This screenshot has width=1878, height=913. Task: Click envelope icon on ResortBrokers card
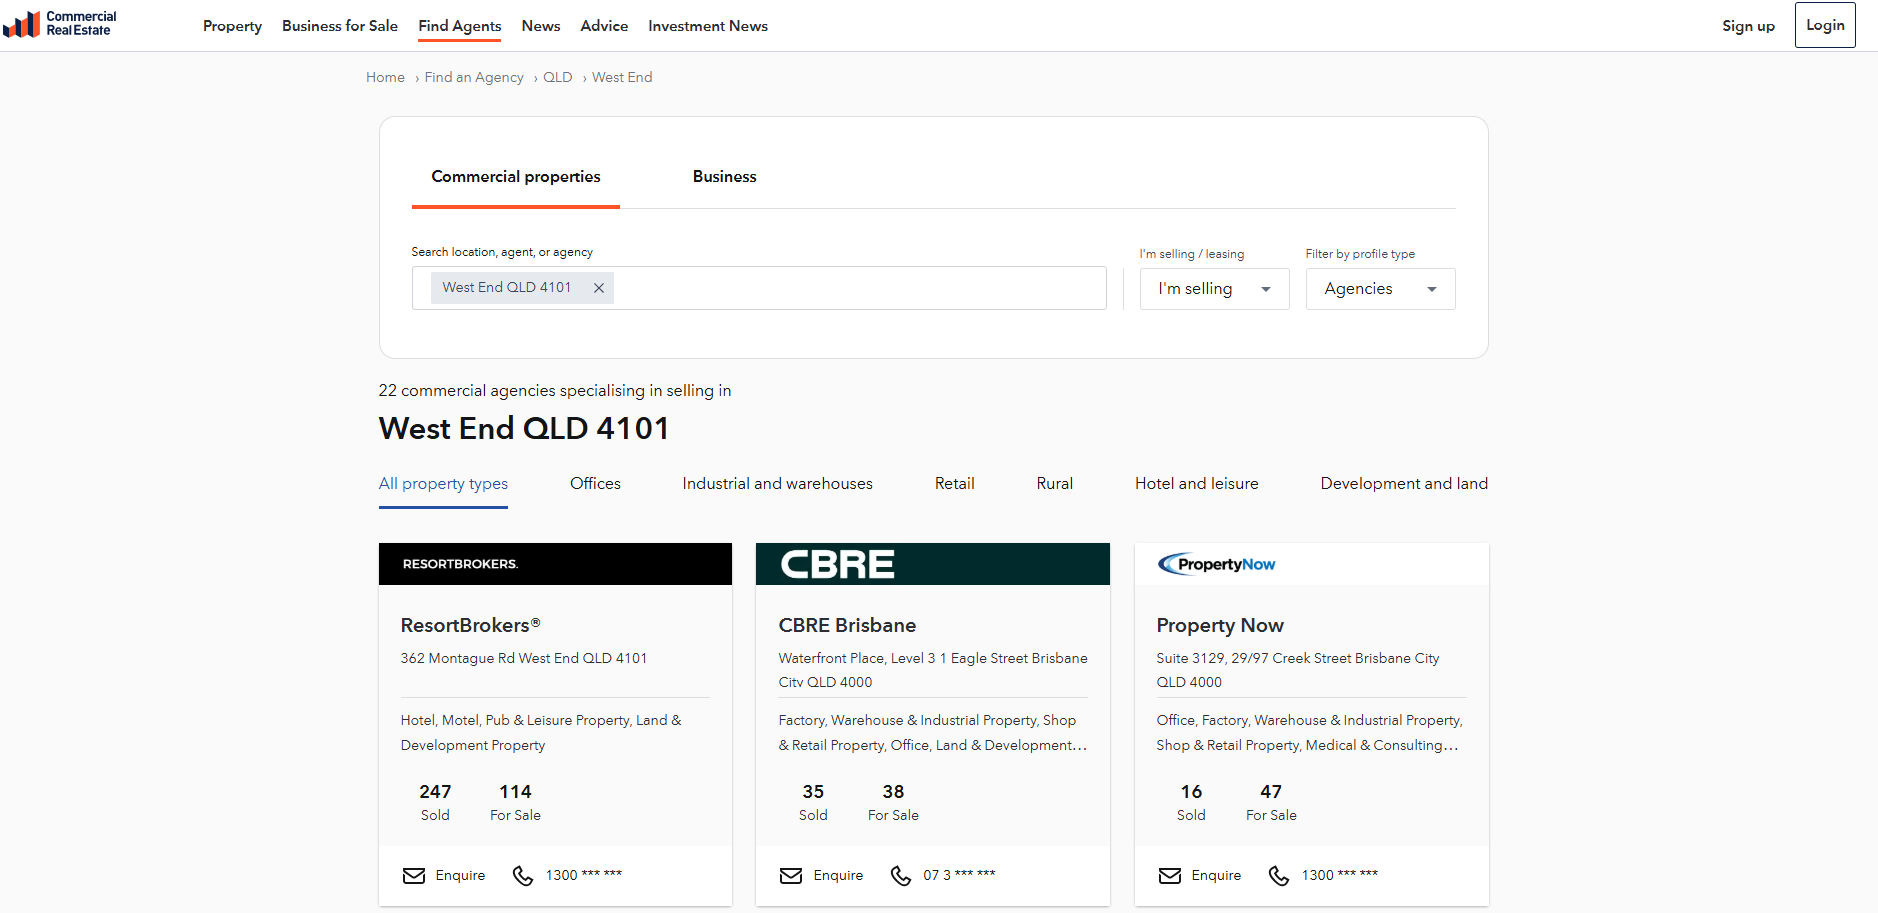(413, 876)
